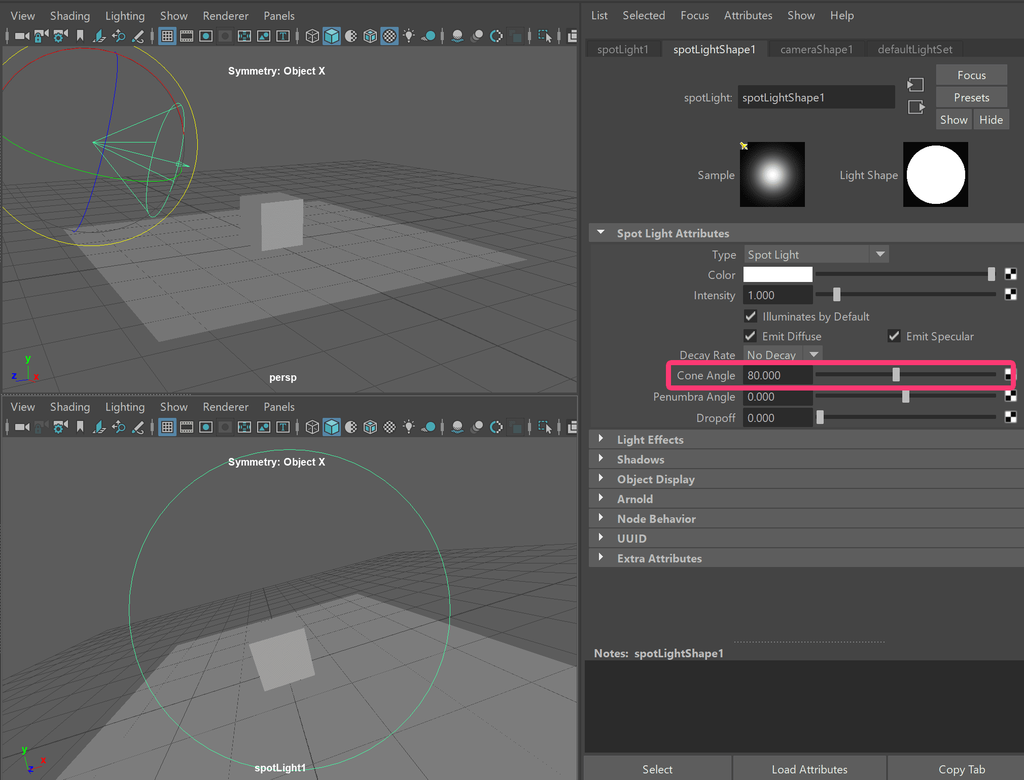
Task: Click Select Camera icon in persp panel toolbar
Action: pos(22,36)
